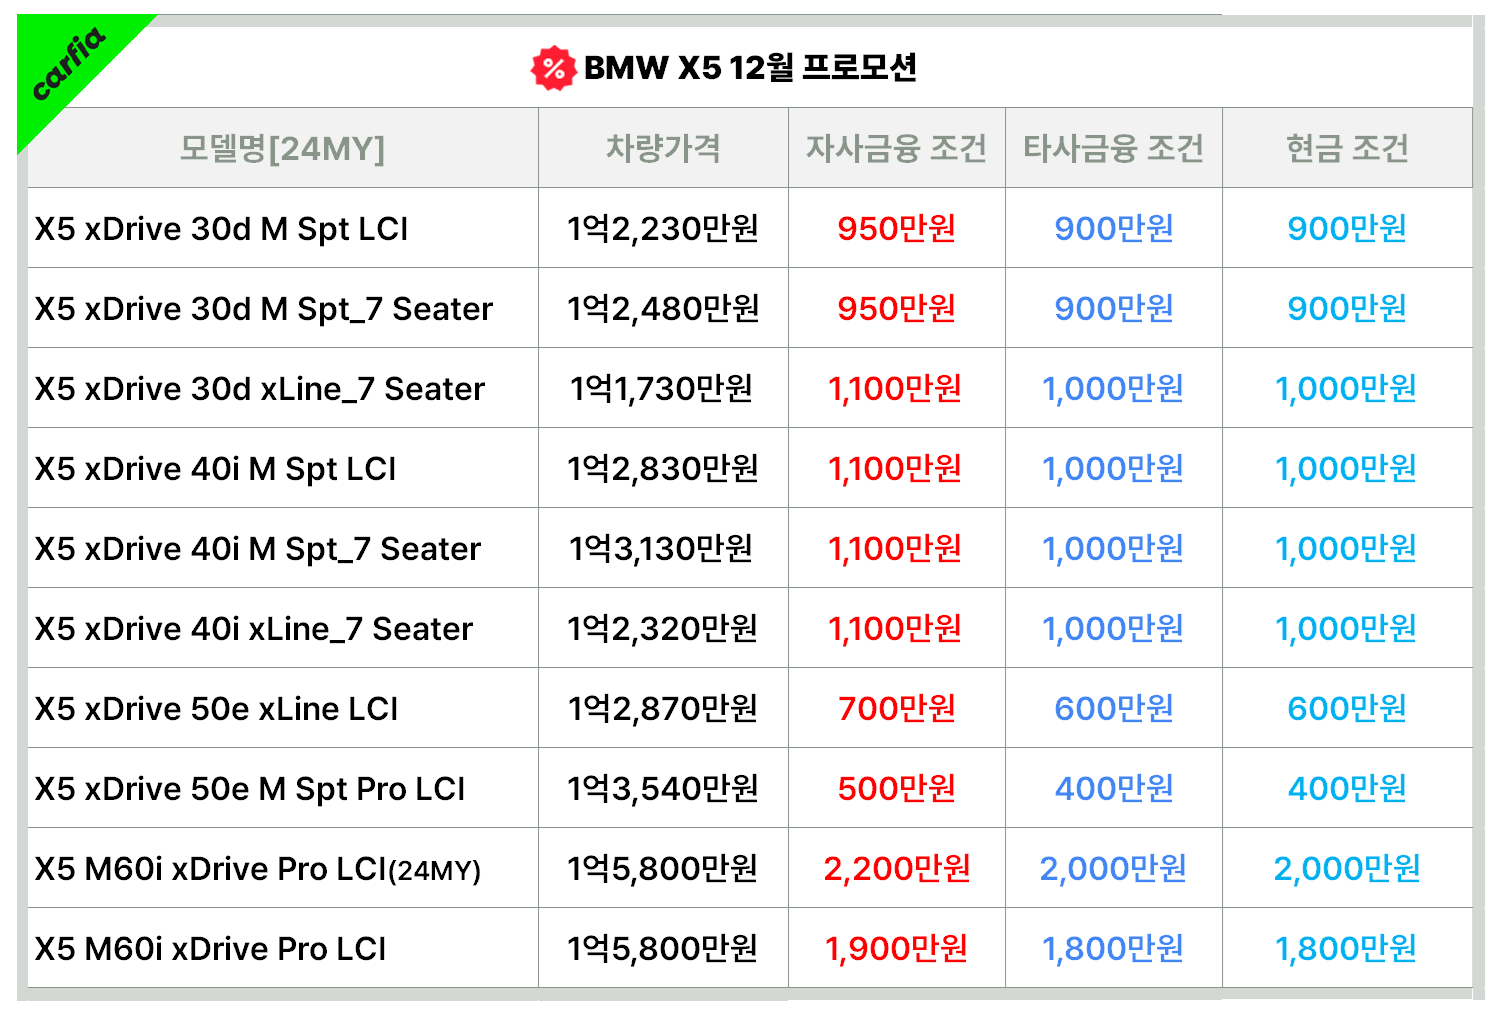Viewport: 1496px width, 1021px height.
Task: Click the red 500만원 discount value
Action: 896,789
